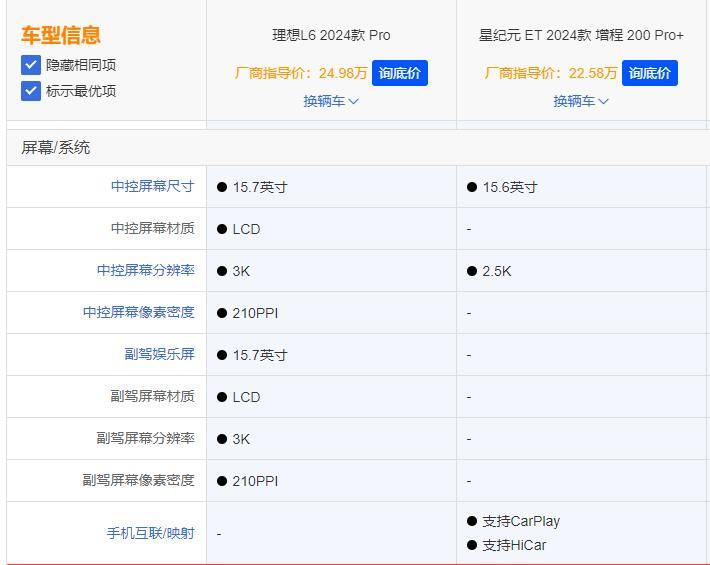The height and width of the screenshot is (565, 710).
Task: Expand 换辆车 dropdown under 理想L6
Action: pos(331,101)
